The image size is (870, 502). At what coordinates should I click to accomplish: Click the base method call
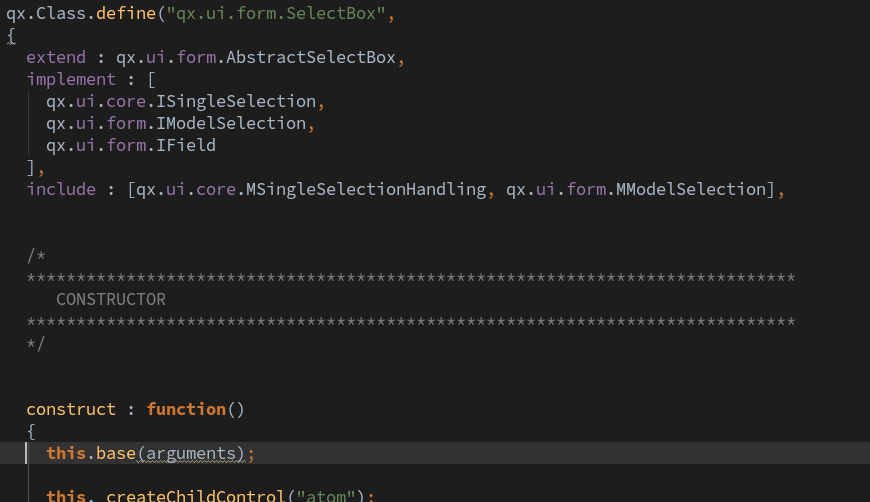(x=116, y=453)
